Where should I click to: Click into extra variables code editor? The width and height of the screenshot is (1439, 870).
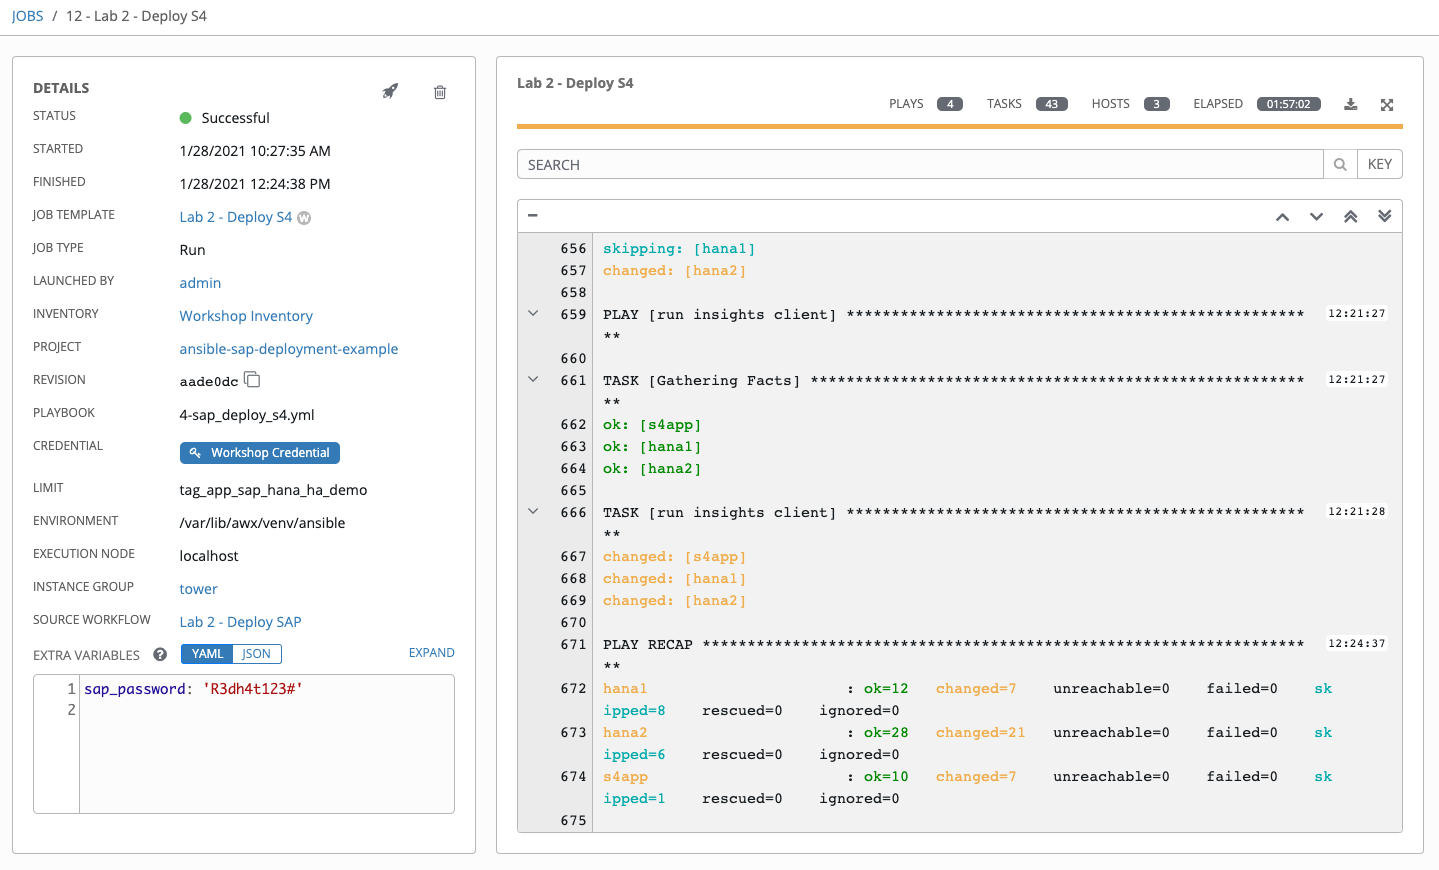(x=266, y=744)
